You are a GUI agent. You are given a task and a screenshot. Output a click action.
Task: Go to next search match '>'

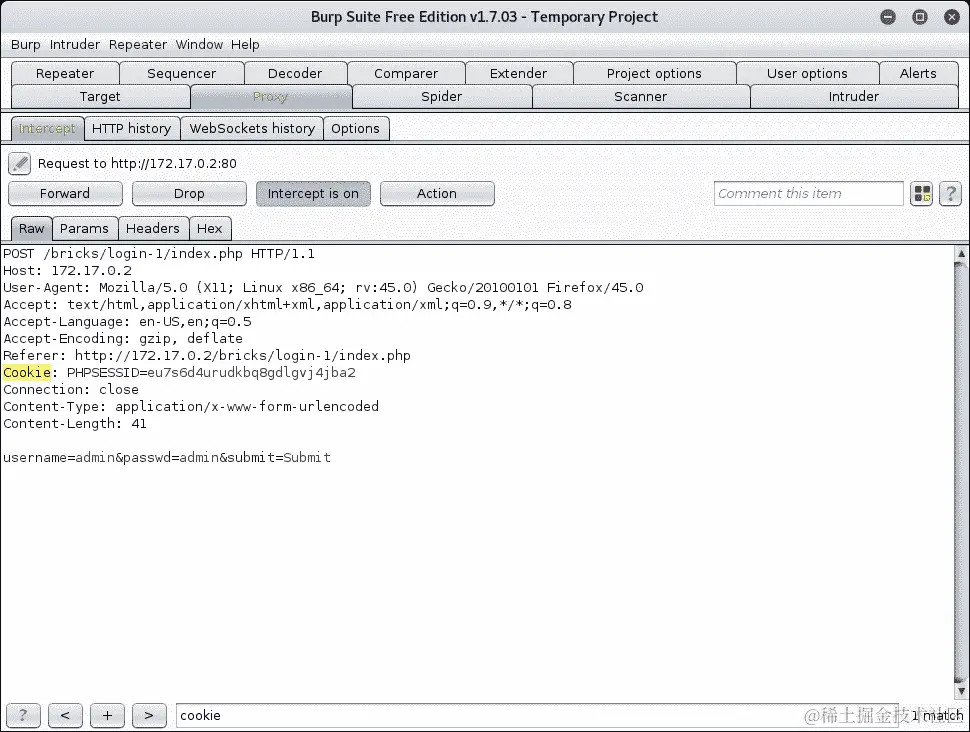[x=149, y=715]
